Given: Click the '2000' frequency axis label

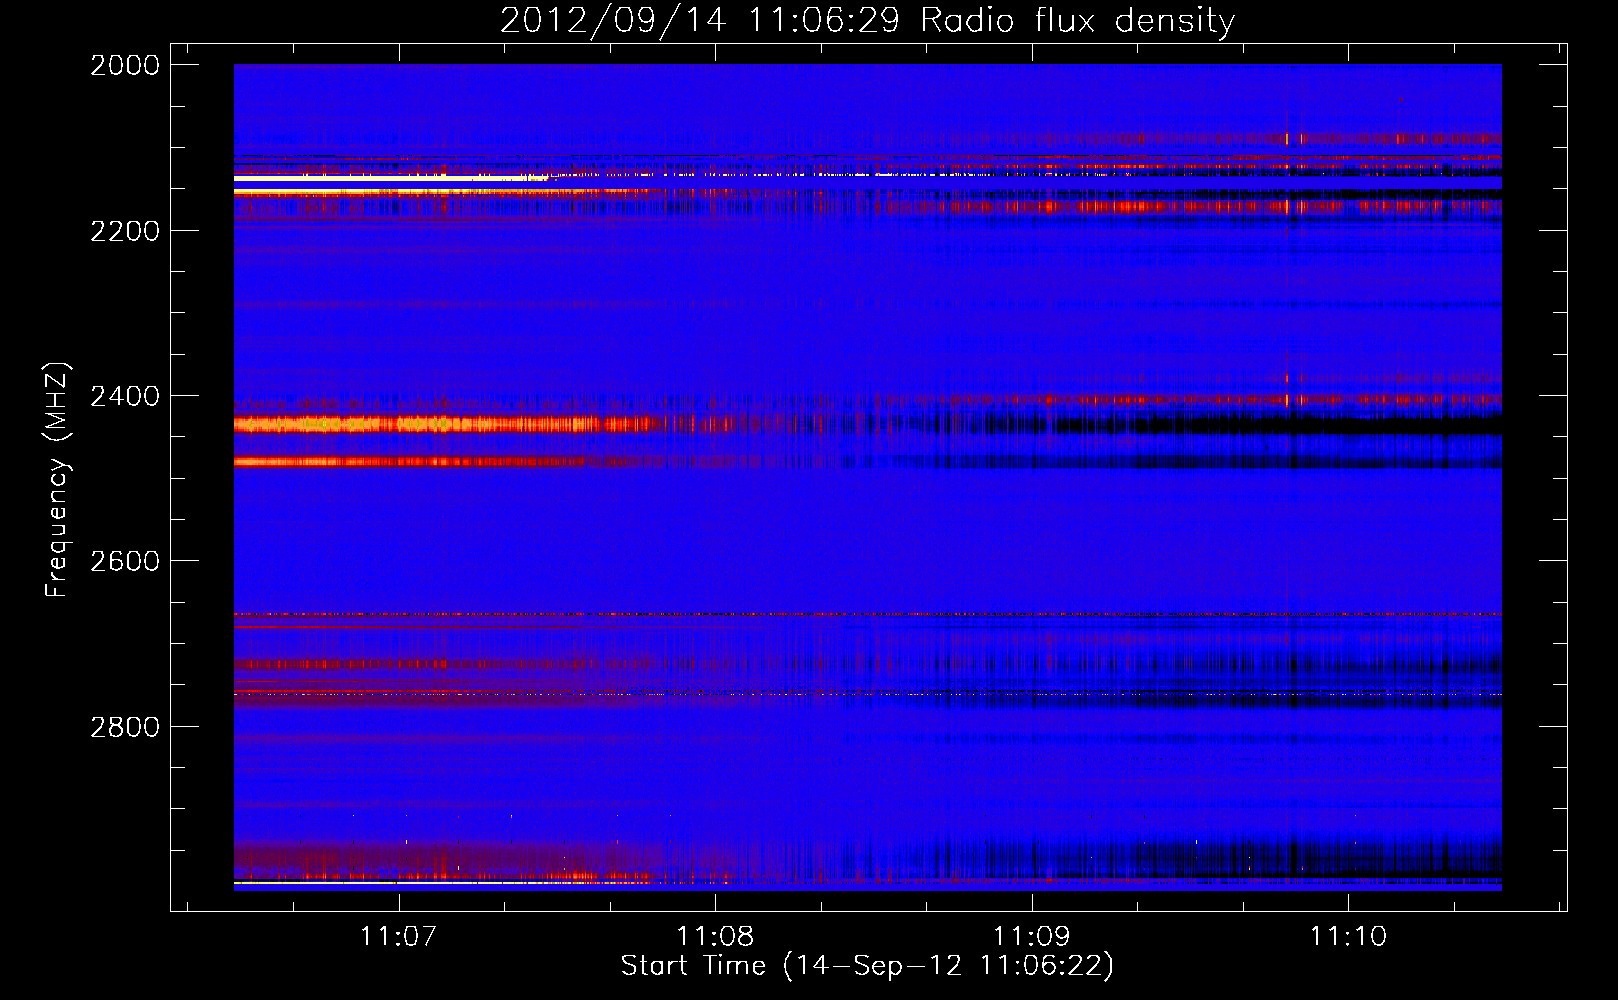Looking at the screenshot, I should coord(125,65).
